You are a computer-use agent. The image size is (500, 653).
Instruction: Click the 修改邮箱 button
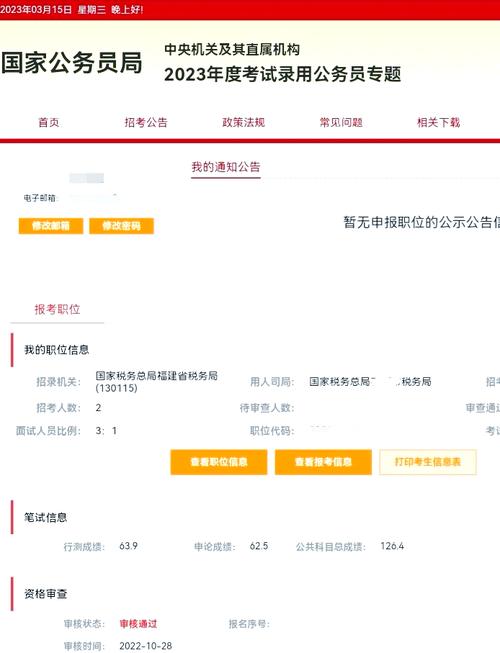(x=51, y=226)
